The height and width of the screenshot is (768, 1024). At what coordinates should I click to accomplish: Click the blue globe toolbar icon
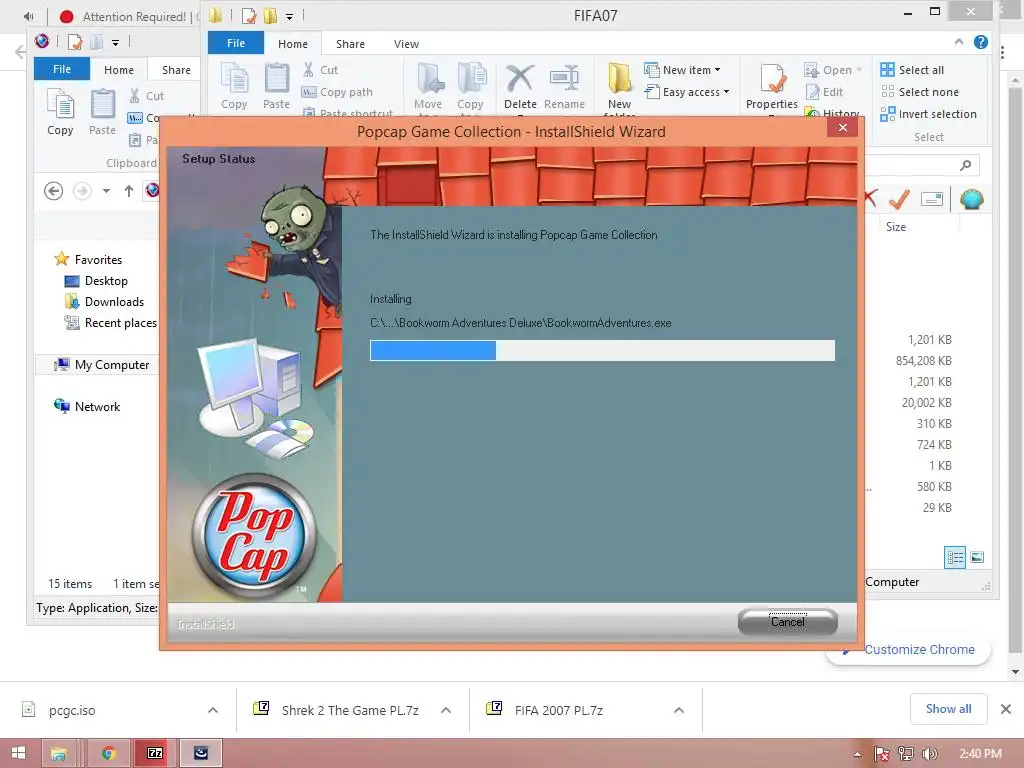tap(972, 199)
